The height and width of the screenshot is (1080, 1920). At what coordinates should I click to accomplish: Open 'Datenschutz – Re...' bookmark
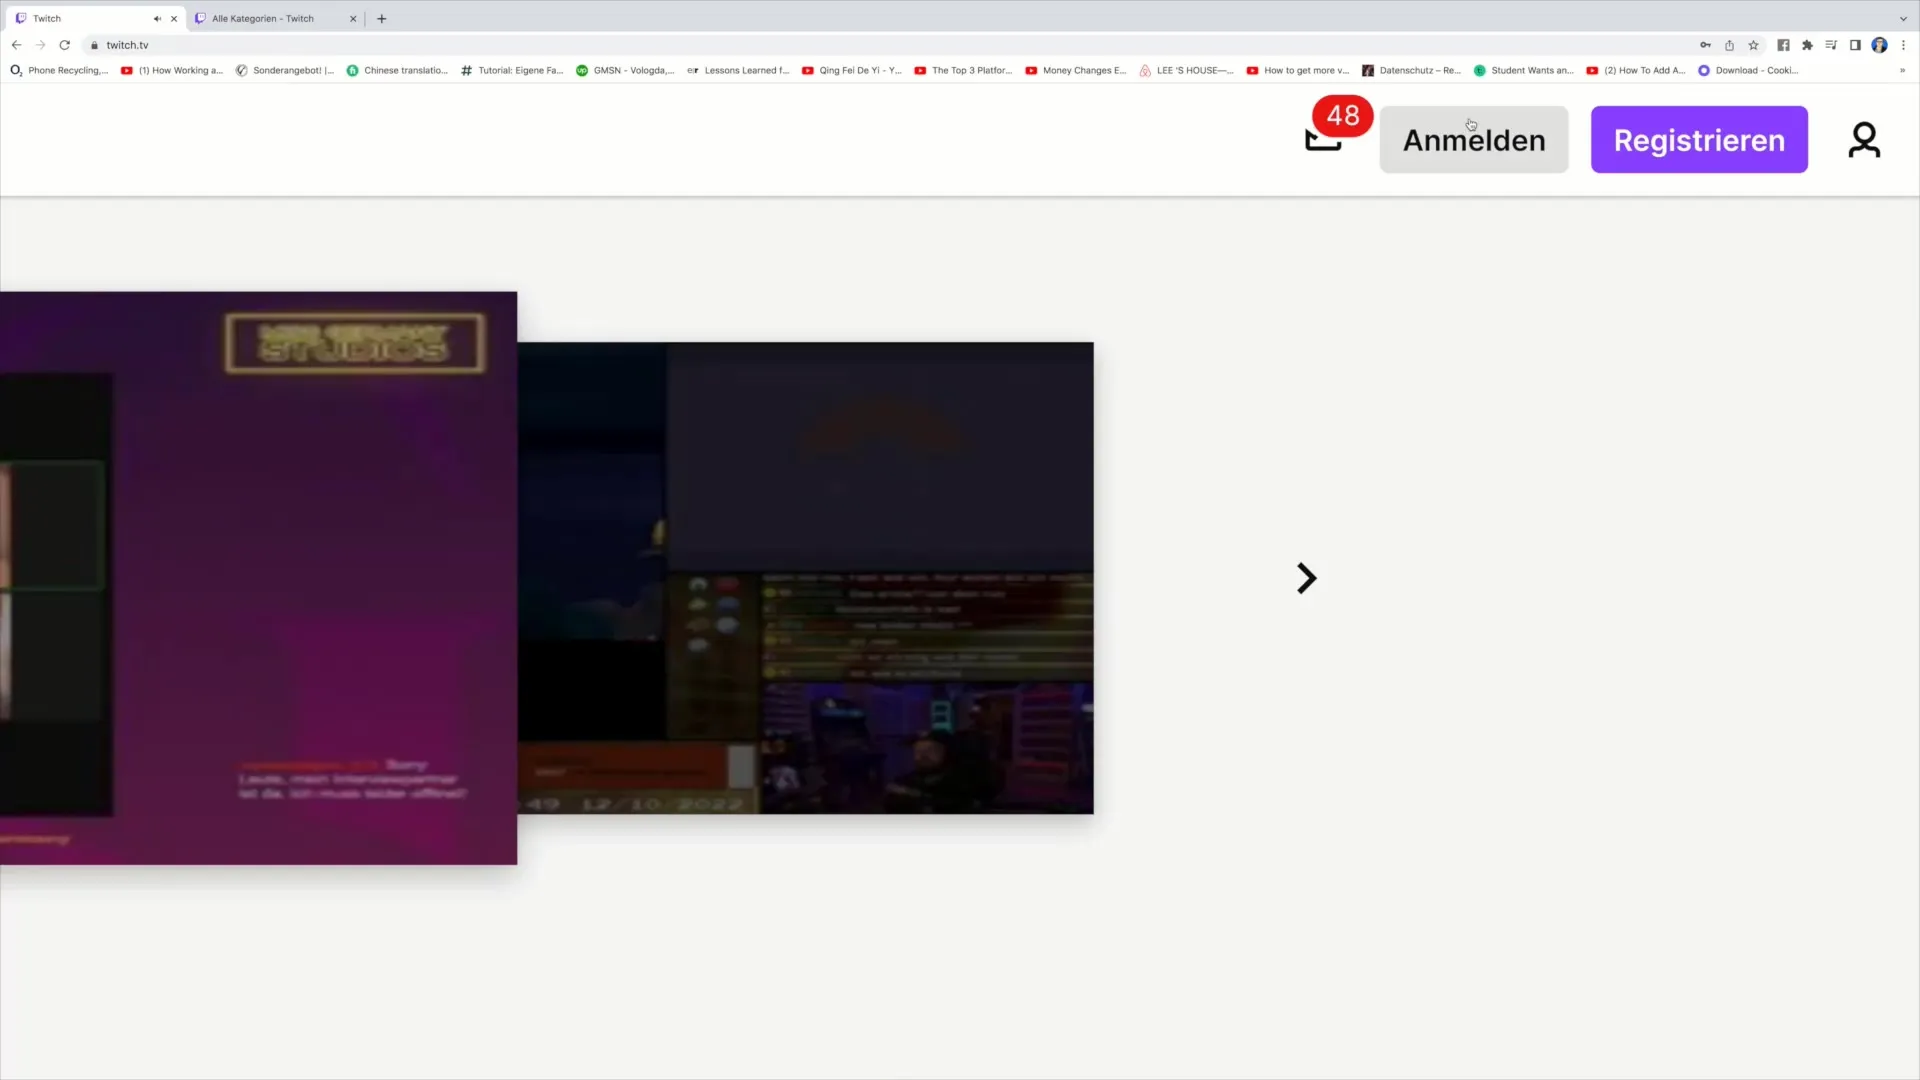tap(1412, 70)
